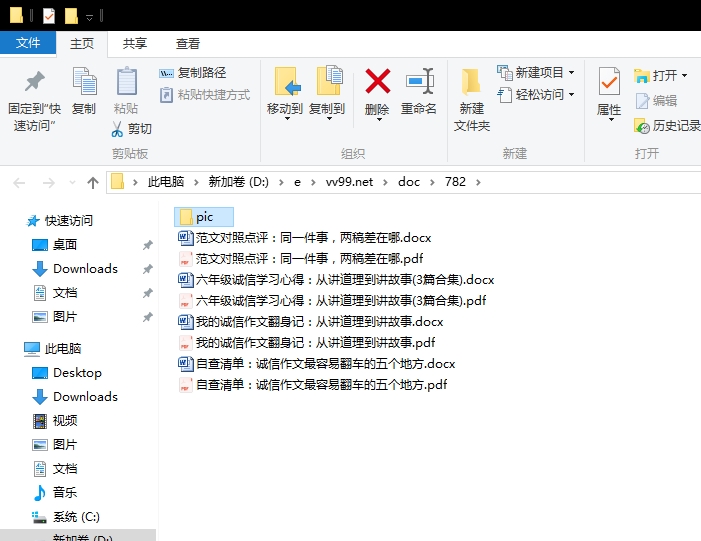Click the vv99.net breadcrumb segment
Image resolution: width=701 pixels, height=541 pixels.
point(349,182)
